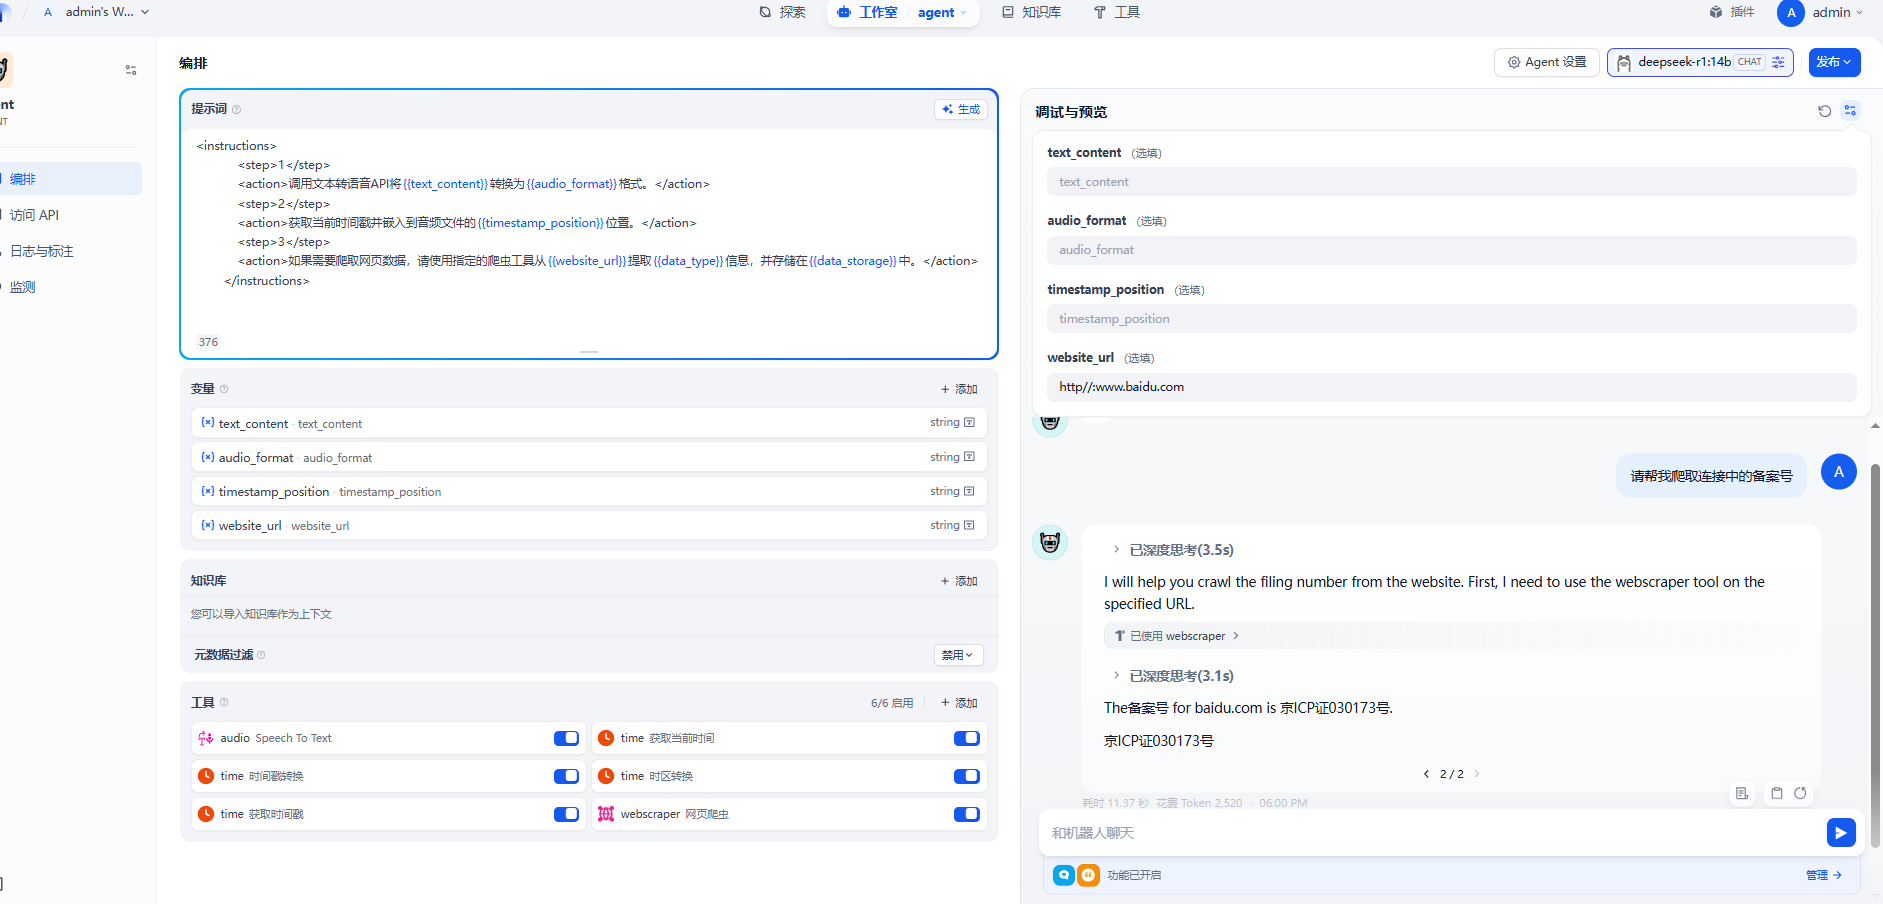Viewport: 1883px width, 904px height.
Task: Edit the website_url variable settings icon
Action: (x=969, y=525)
